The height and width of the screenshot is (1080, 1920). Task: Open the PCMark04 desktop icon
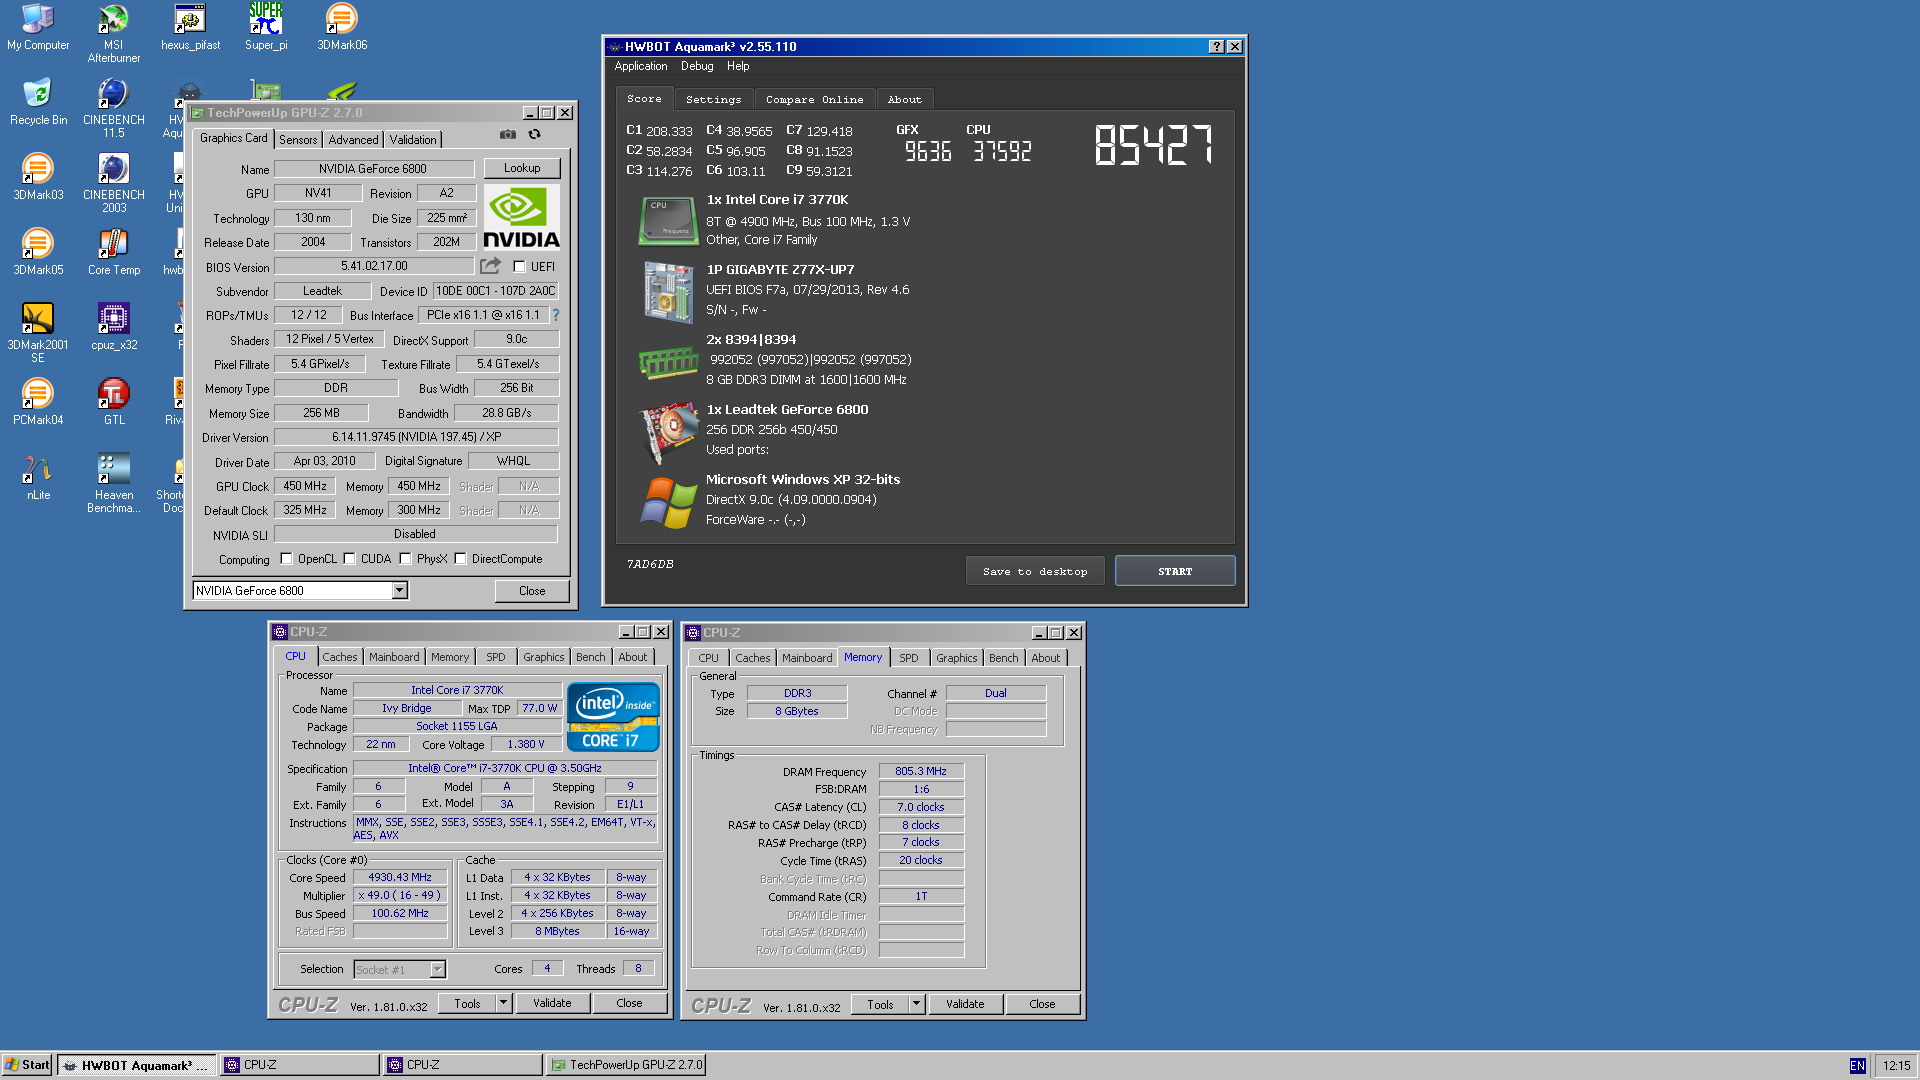[38, 402]
